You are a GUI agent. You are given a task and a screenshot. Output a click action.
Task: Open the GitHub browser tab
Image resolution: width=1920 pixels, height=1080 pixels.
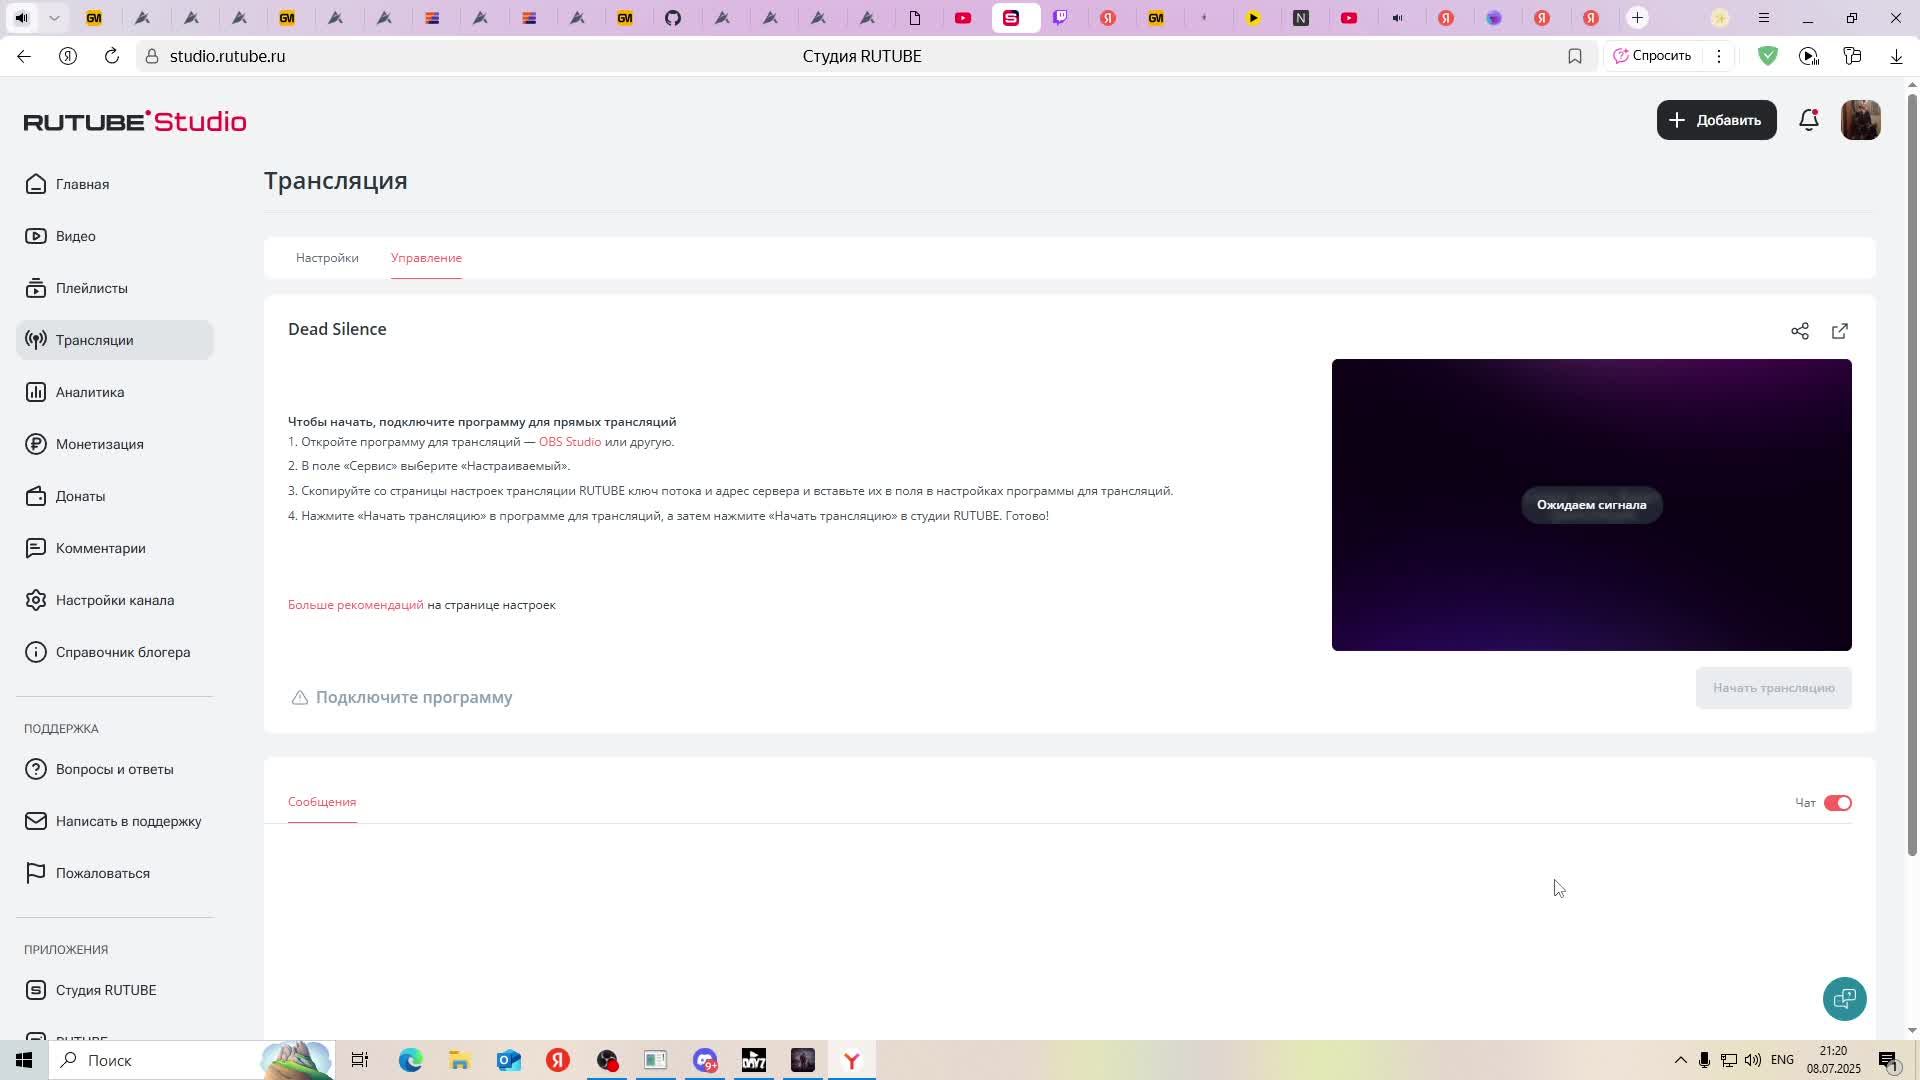[673, 18]
